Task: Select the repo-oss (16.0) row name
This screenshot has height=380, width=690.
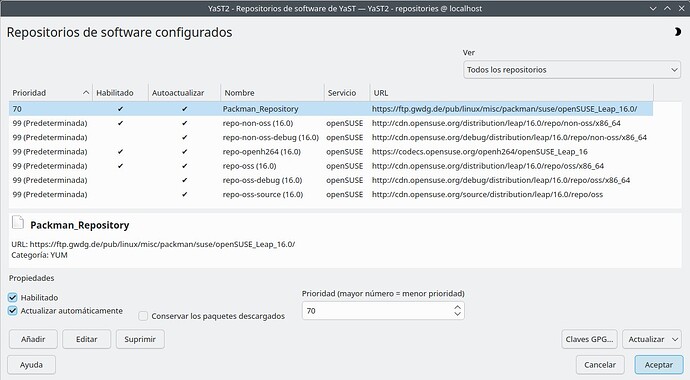Action: (x=250, y=166)
